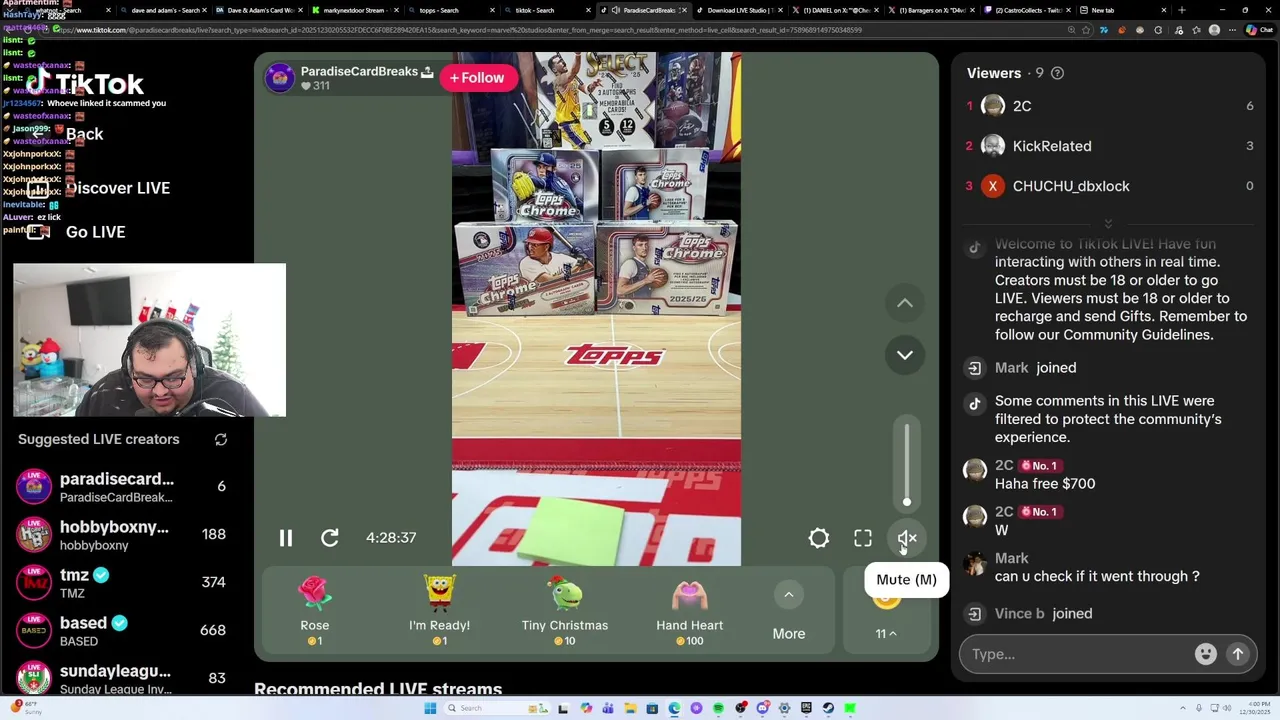Adjust the vertical volume slider

click(x=907, y=465)
